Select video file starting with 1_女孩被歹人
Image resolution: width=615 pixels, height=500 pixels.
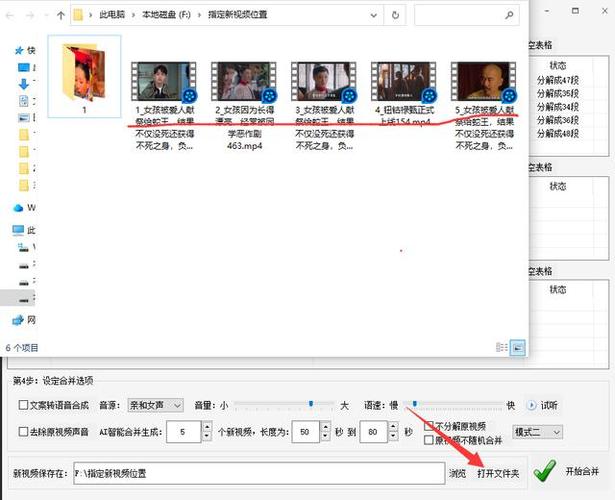pyautogui.click(x=164, y=106)
